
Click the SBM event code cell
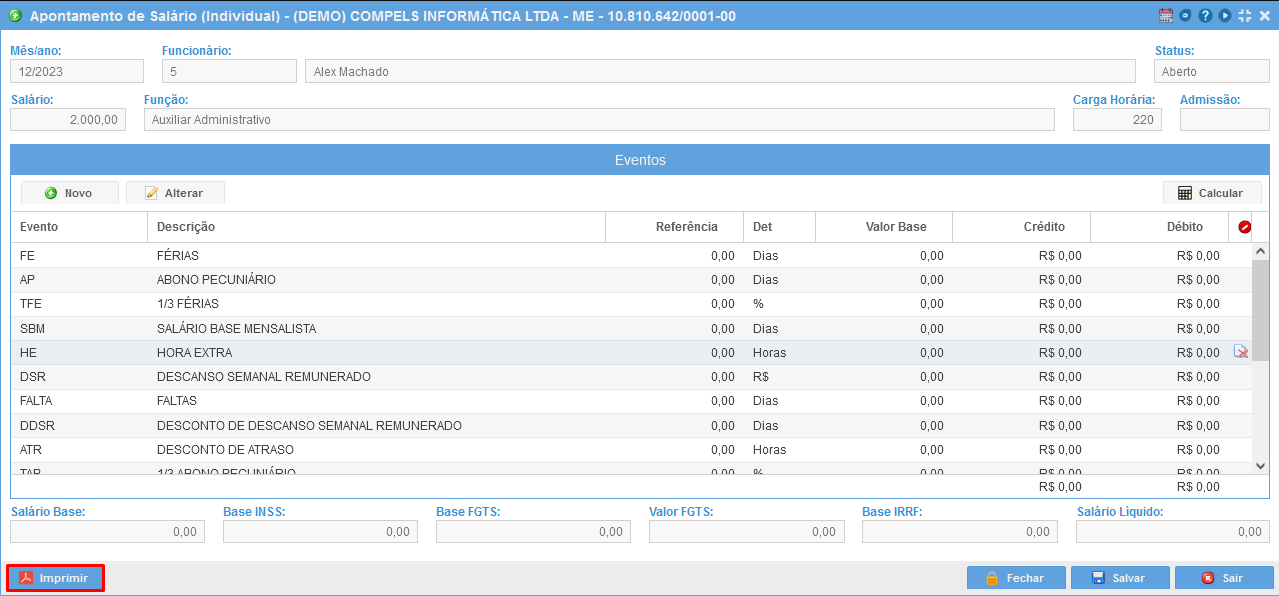click(79, 328)
